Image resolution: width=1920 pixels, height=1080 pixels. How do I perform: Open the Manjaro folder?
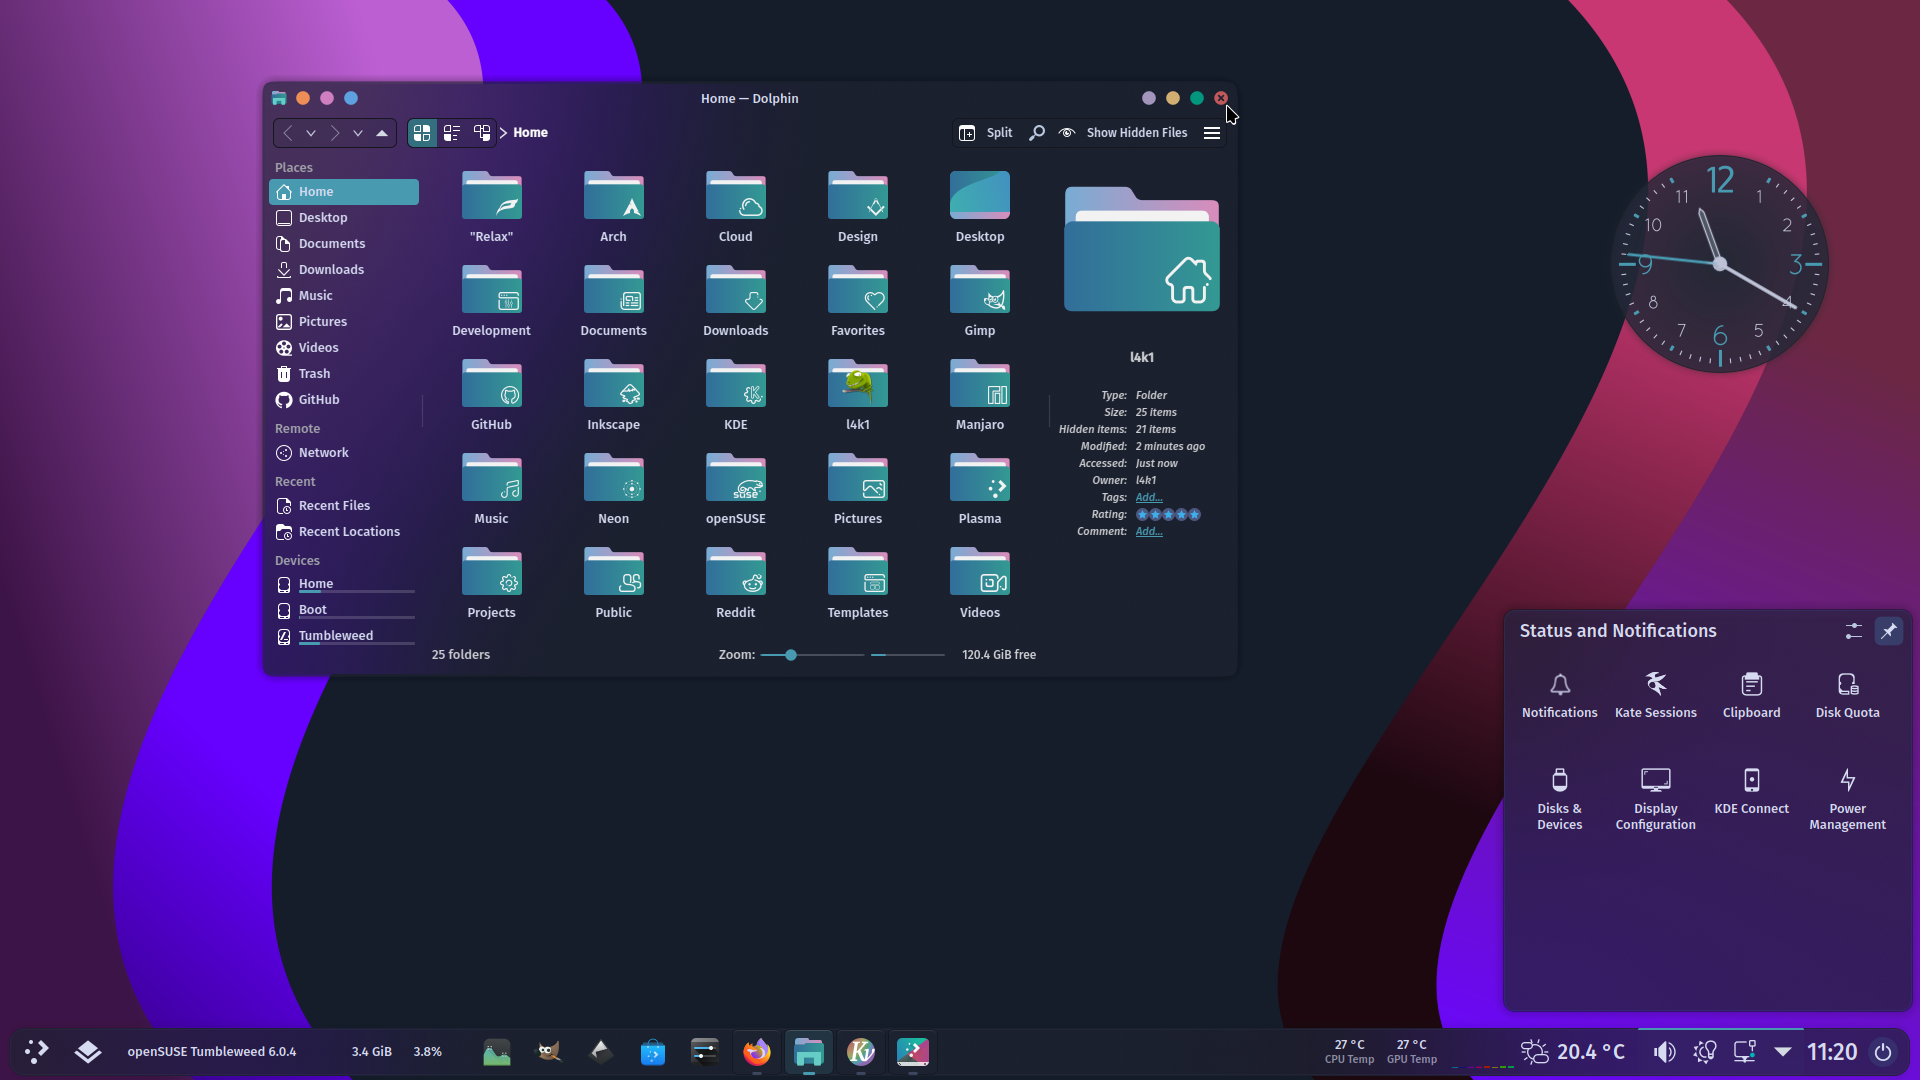coord(979,395)
